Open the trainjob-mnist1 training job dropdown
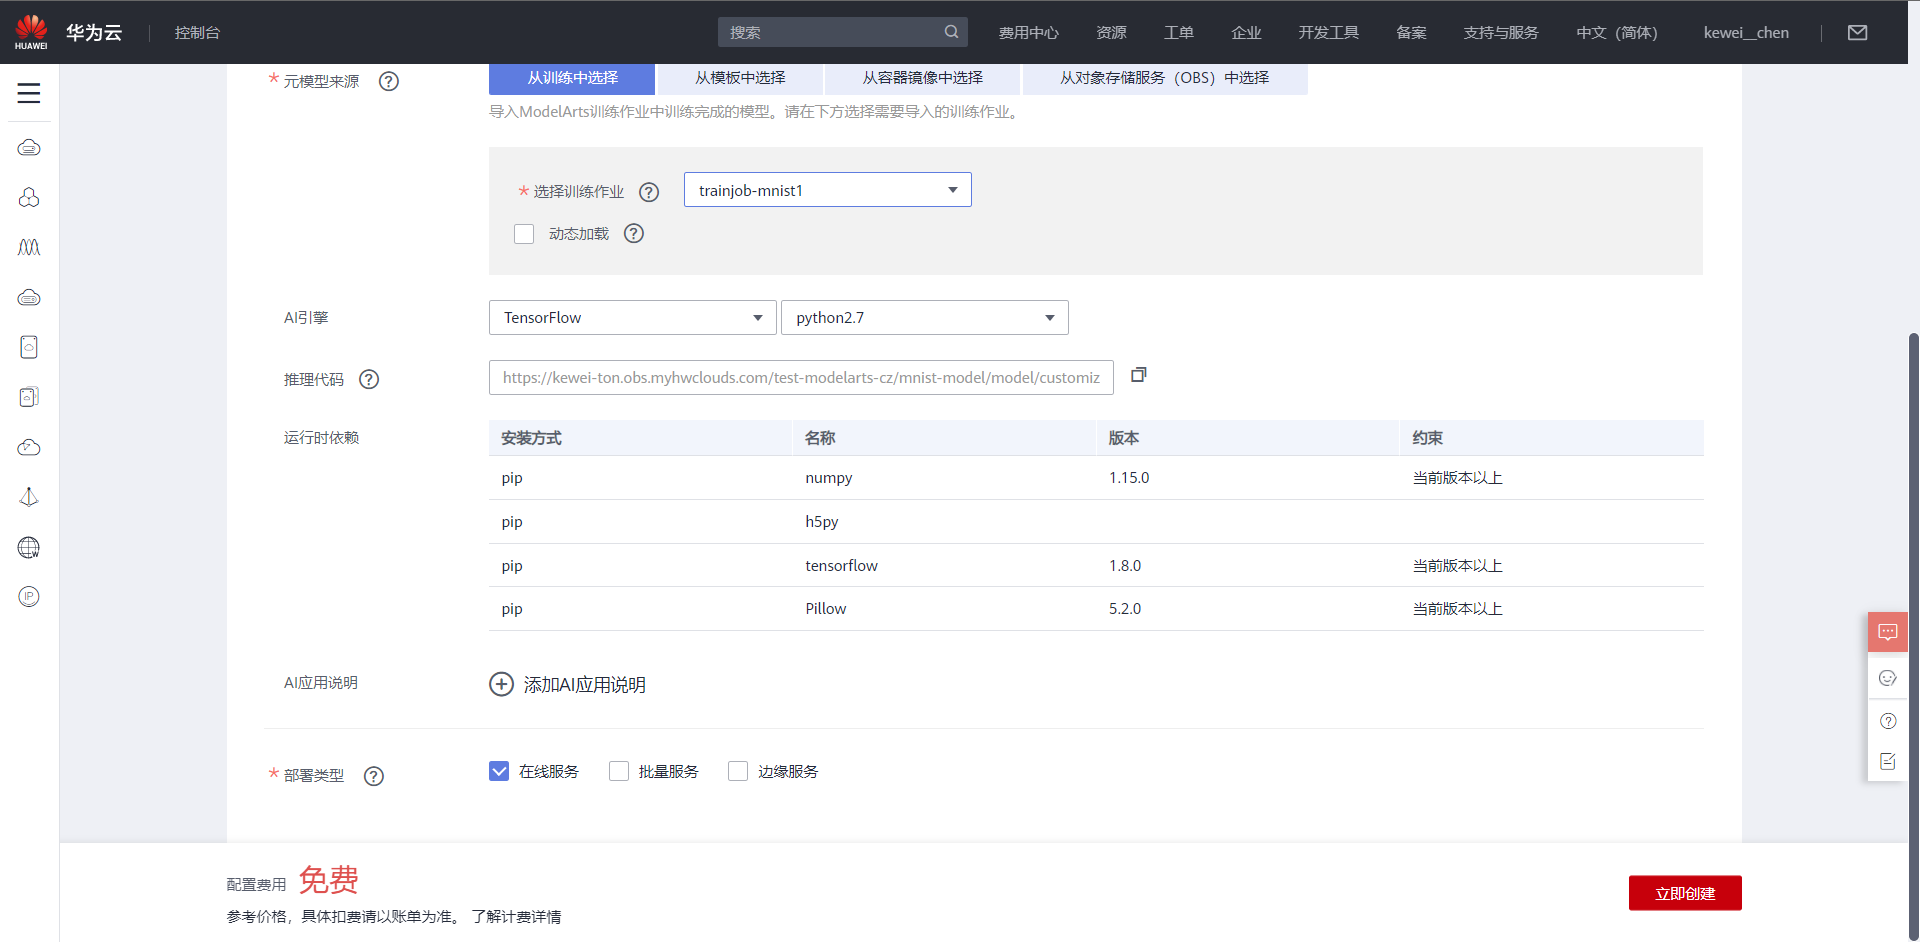 (x=828, y=190)
